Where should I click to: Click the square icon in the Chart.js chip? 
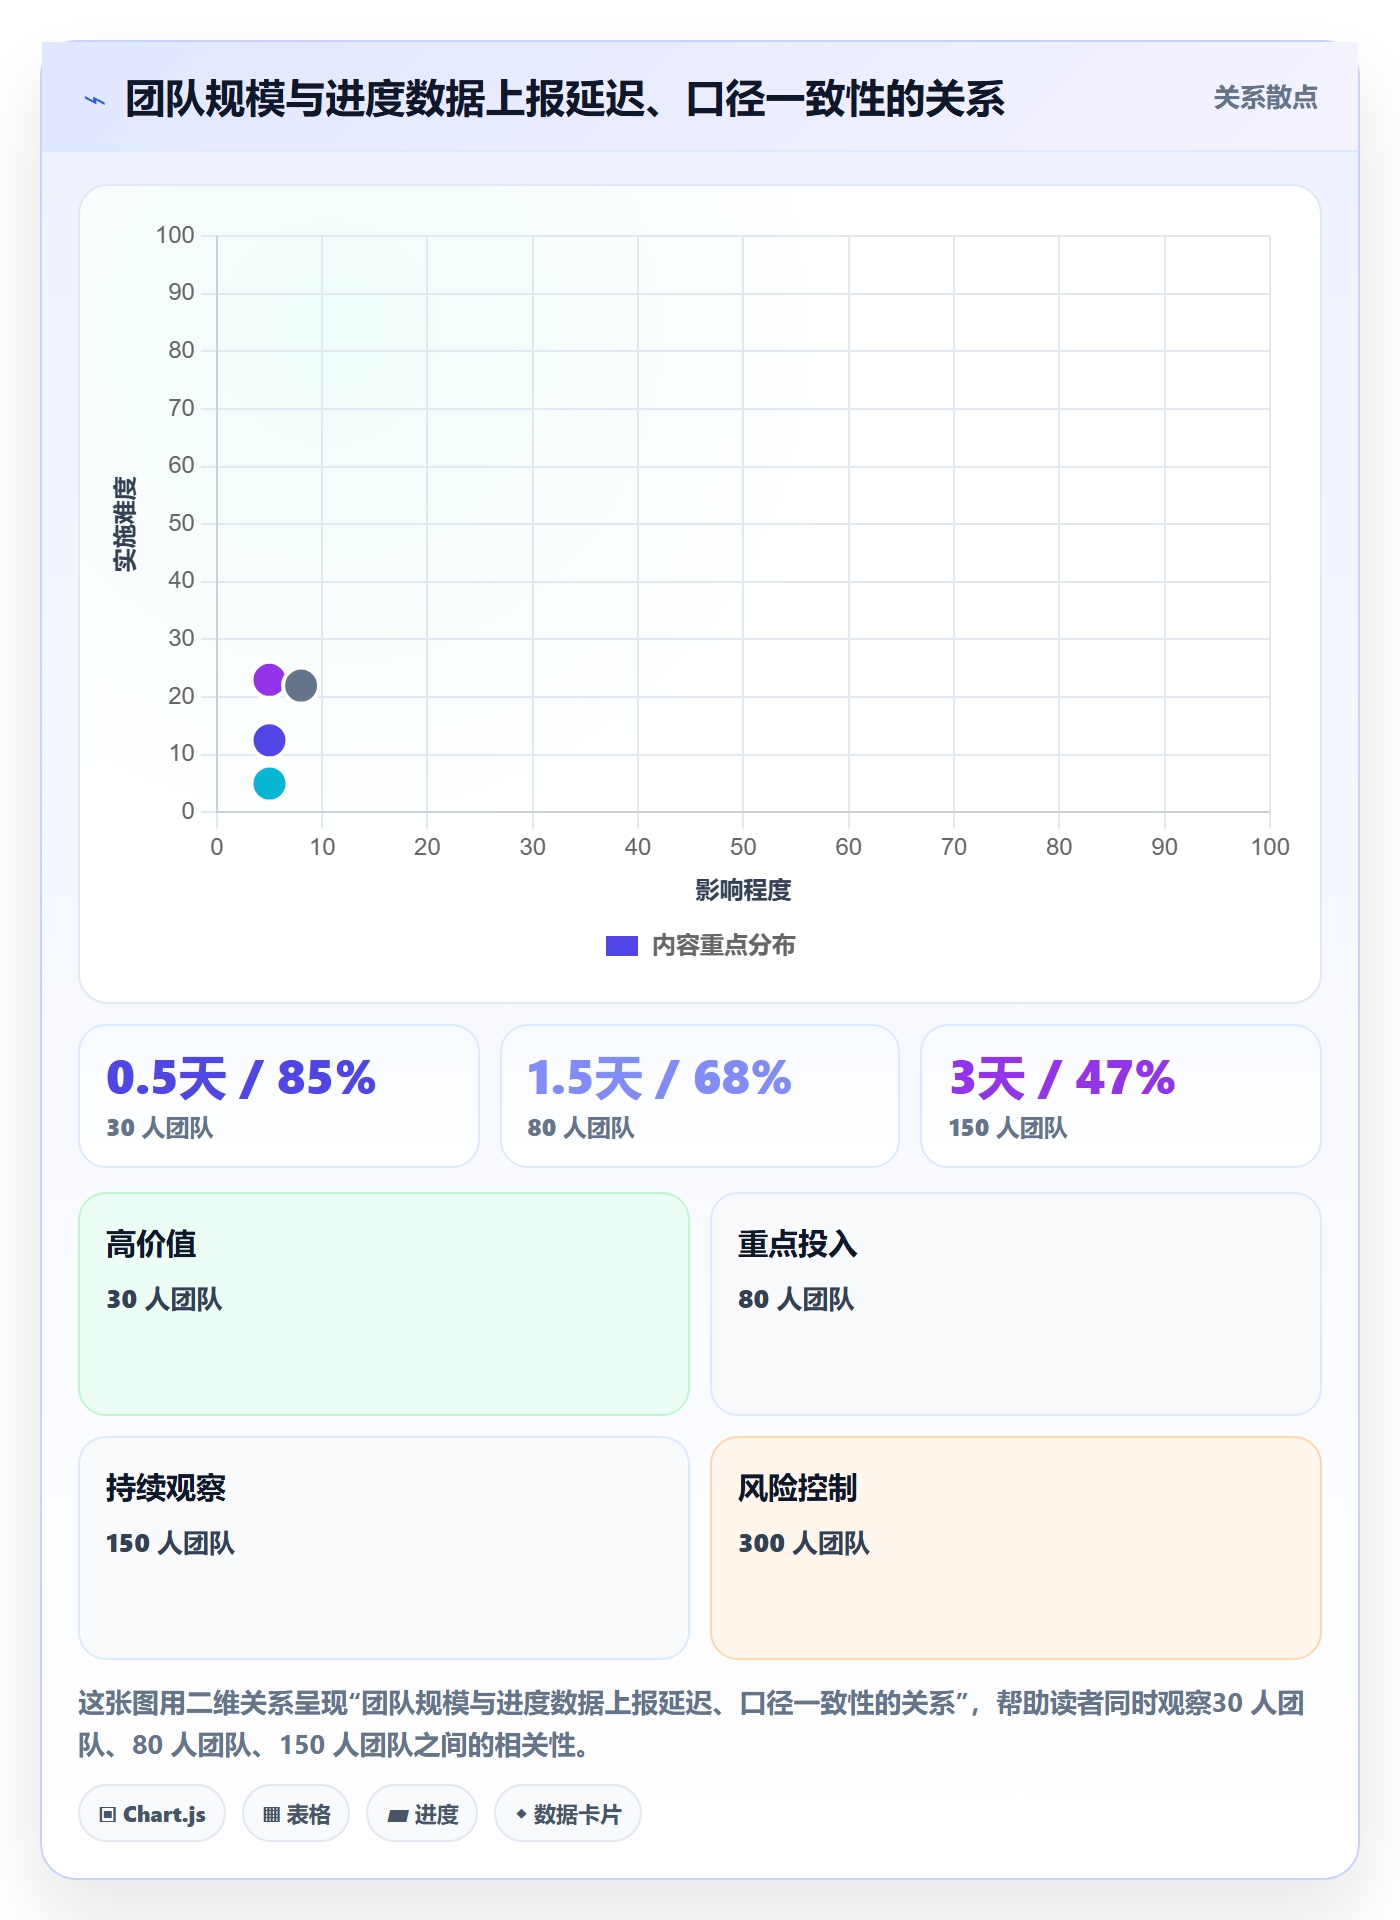[x=108, y=1814]
